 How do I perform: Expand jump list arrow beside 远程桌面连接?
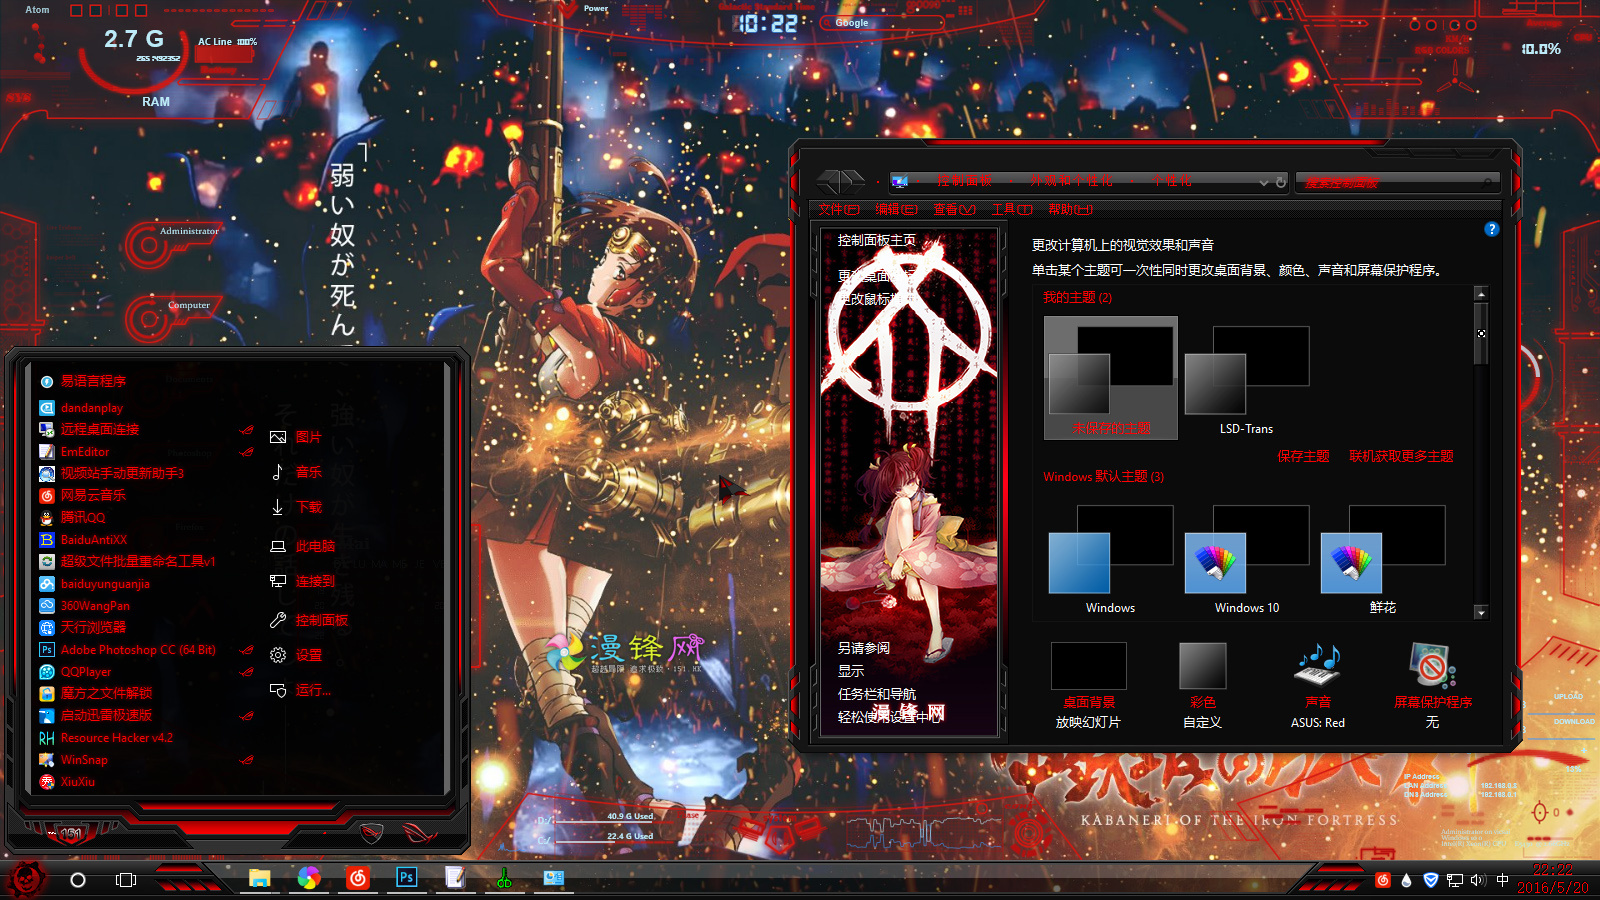[x=247, y=430]
